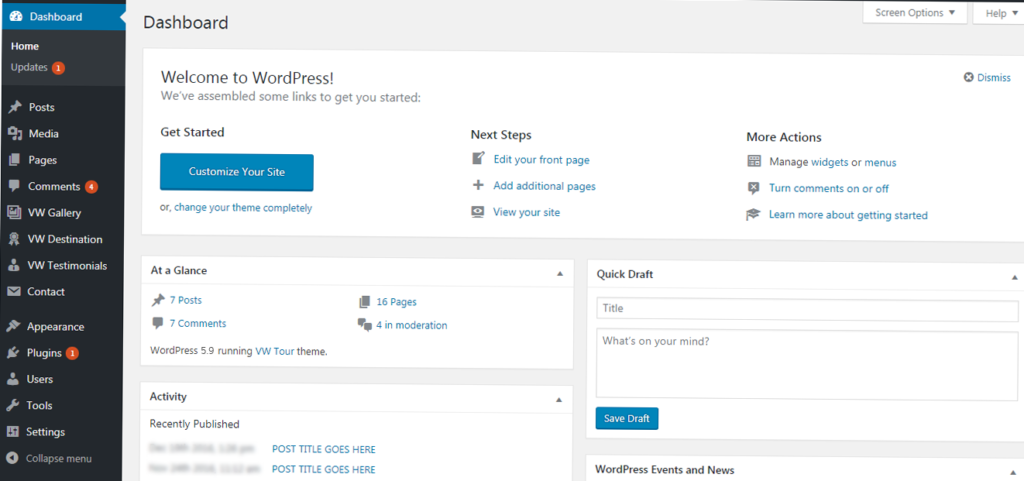Click the Dismiss link text

(x=994, y=78)
